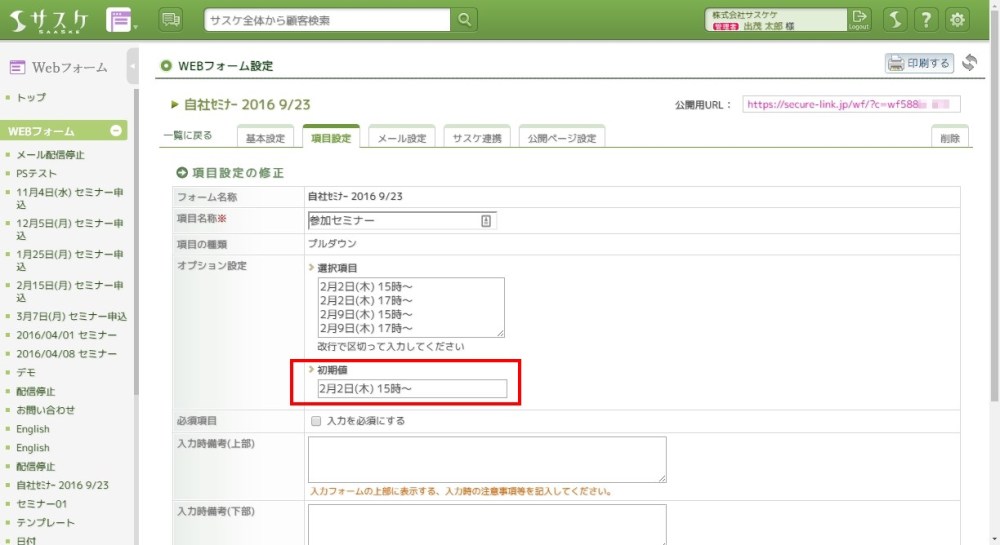1000x545 pixels.
Task: Click the refresh arrows icon beside print
Action: coord(969,63)
